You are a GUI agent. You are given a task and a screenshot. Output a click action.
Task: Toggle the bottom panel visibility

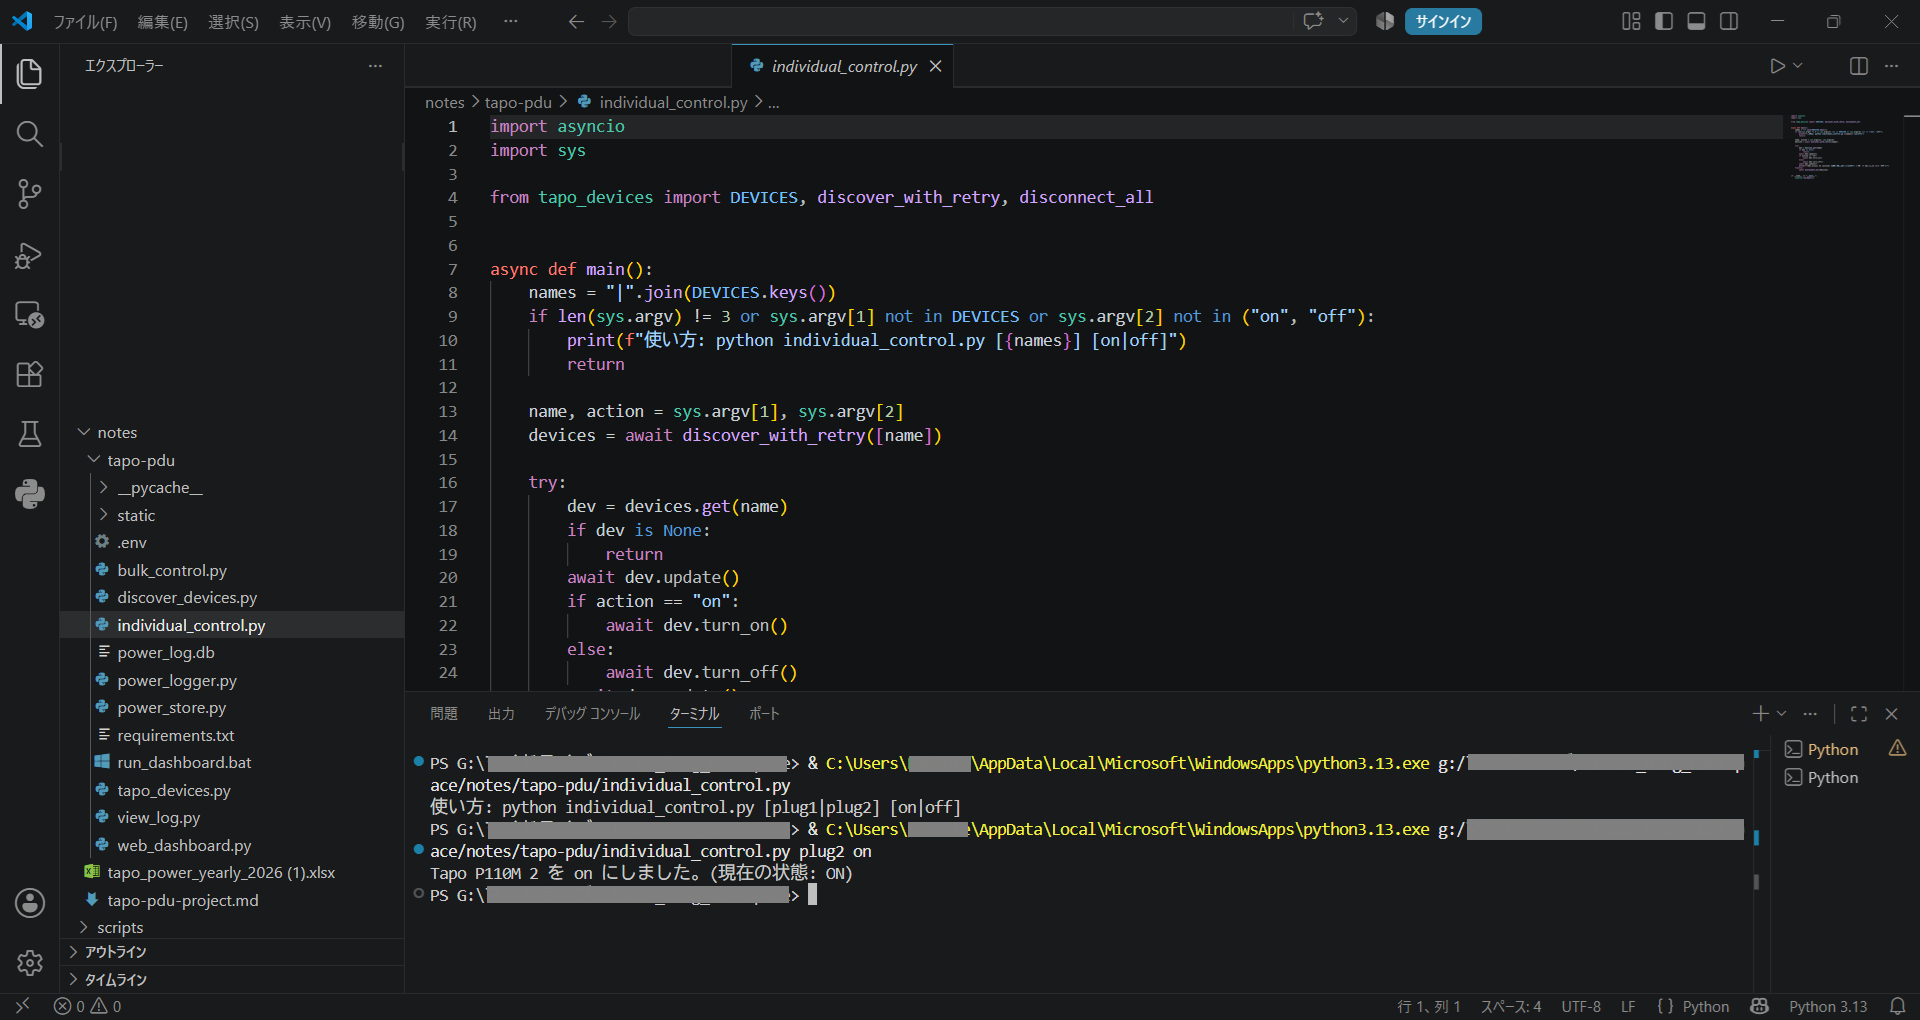click(x=1696, y=21)
